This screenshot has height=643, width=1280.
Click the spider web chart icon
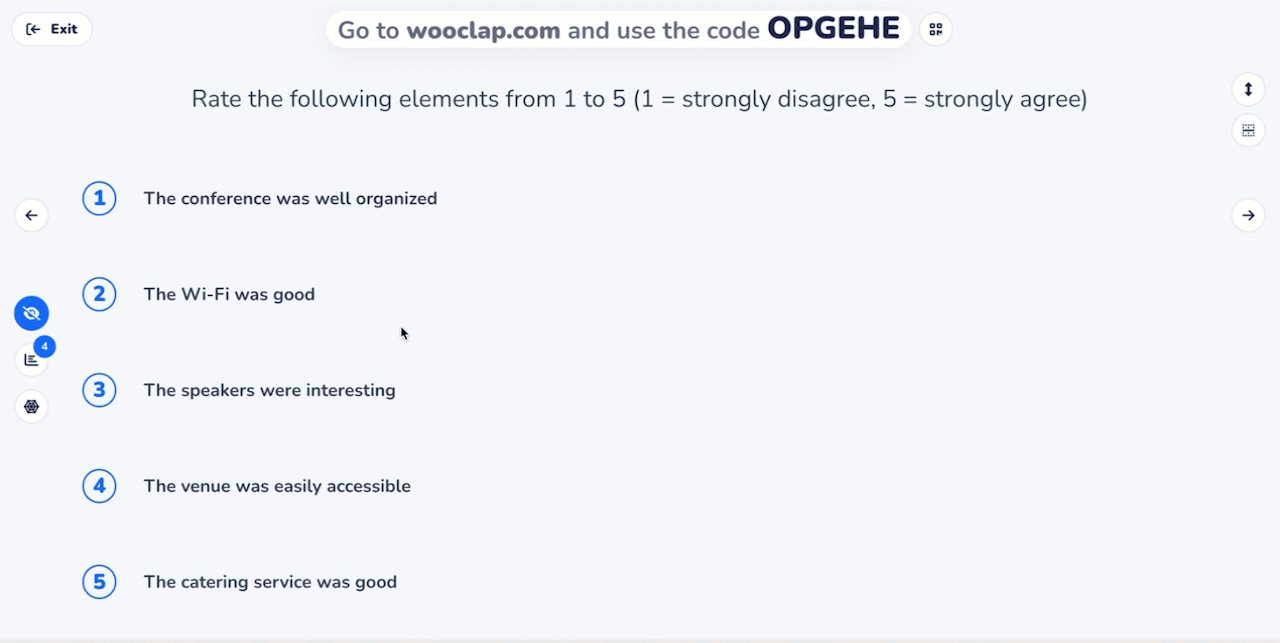32,407
